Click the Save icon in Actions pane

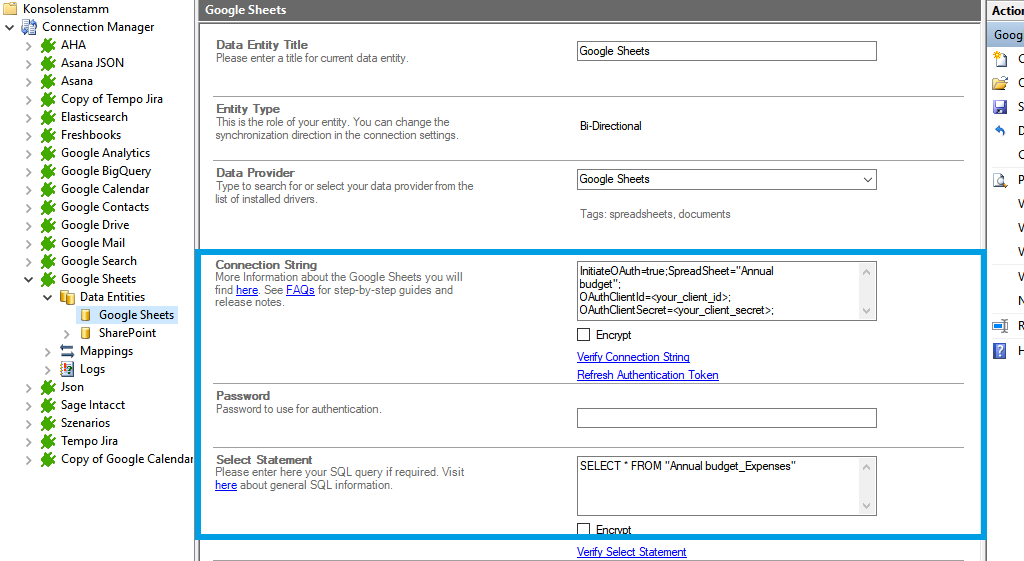point(999,107)
